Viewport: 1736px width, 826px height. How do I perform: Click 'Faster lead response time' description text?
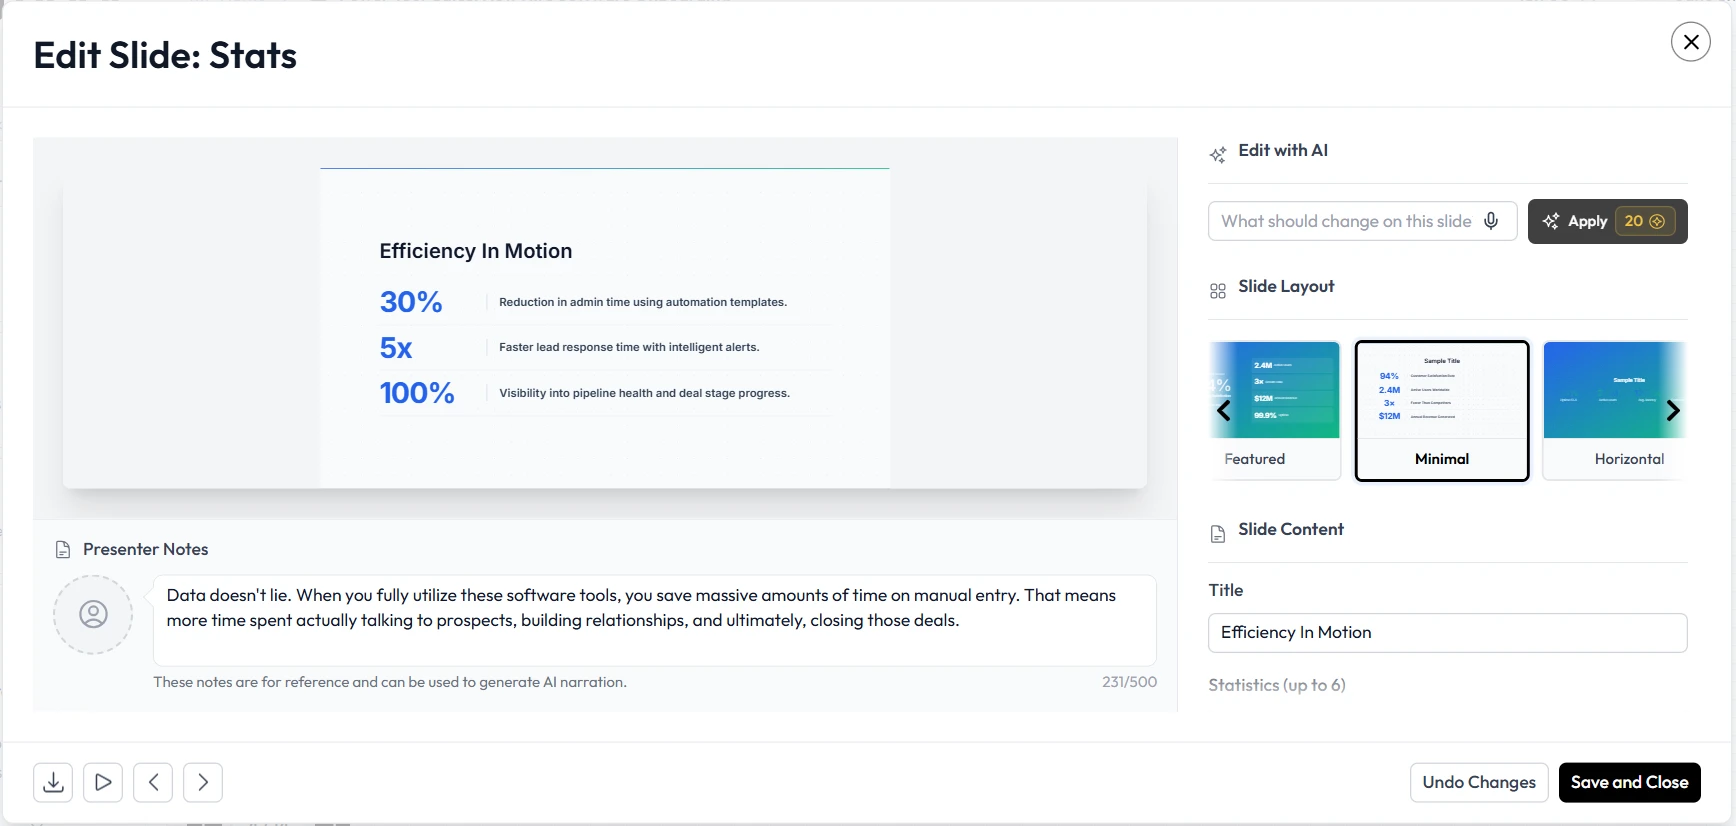[629, 347]
